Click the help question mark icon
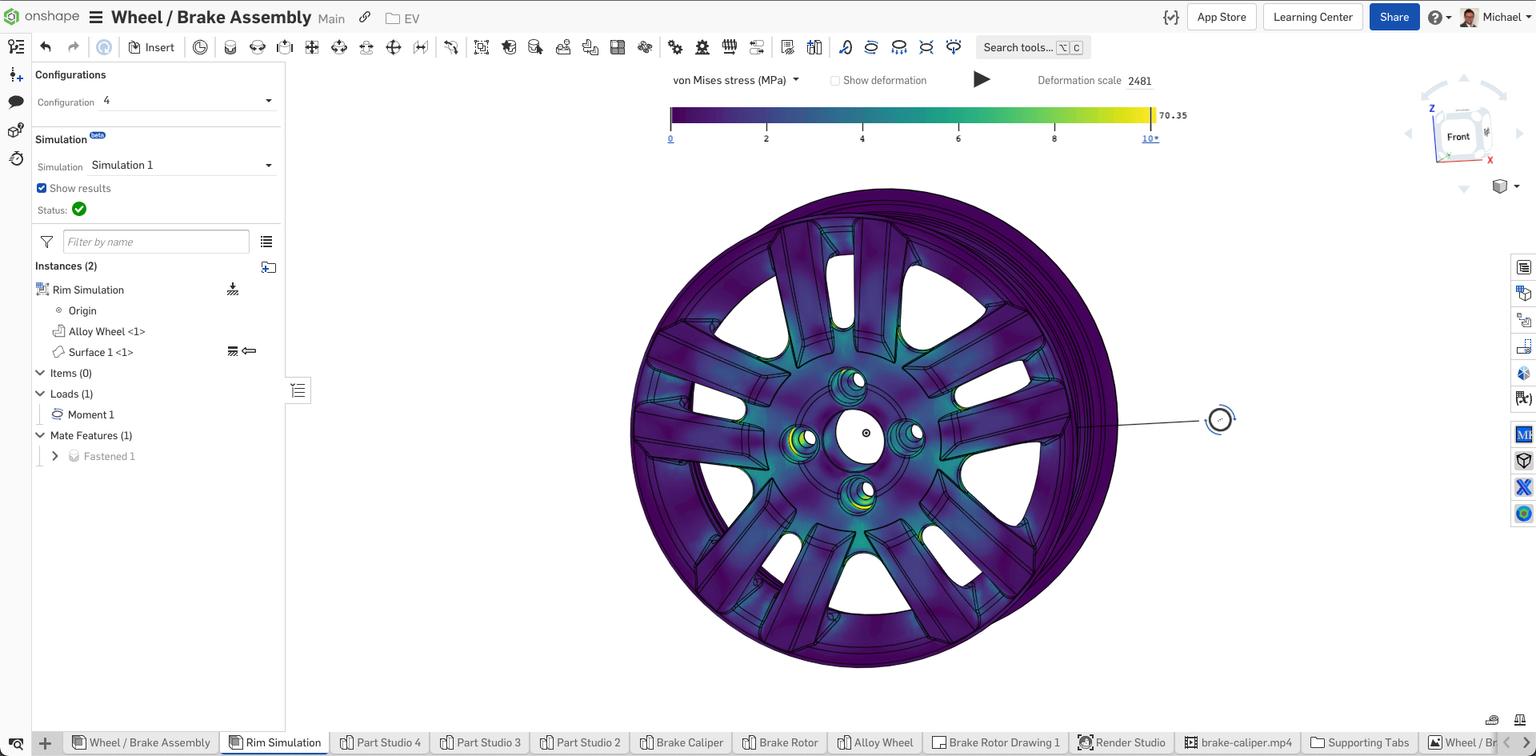Image resolution: width=1536 pixels, height=756 pixels. click(1434, 16)
